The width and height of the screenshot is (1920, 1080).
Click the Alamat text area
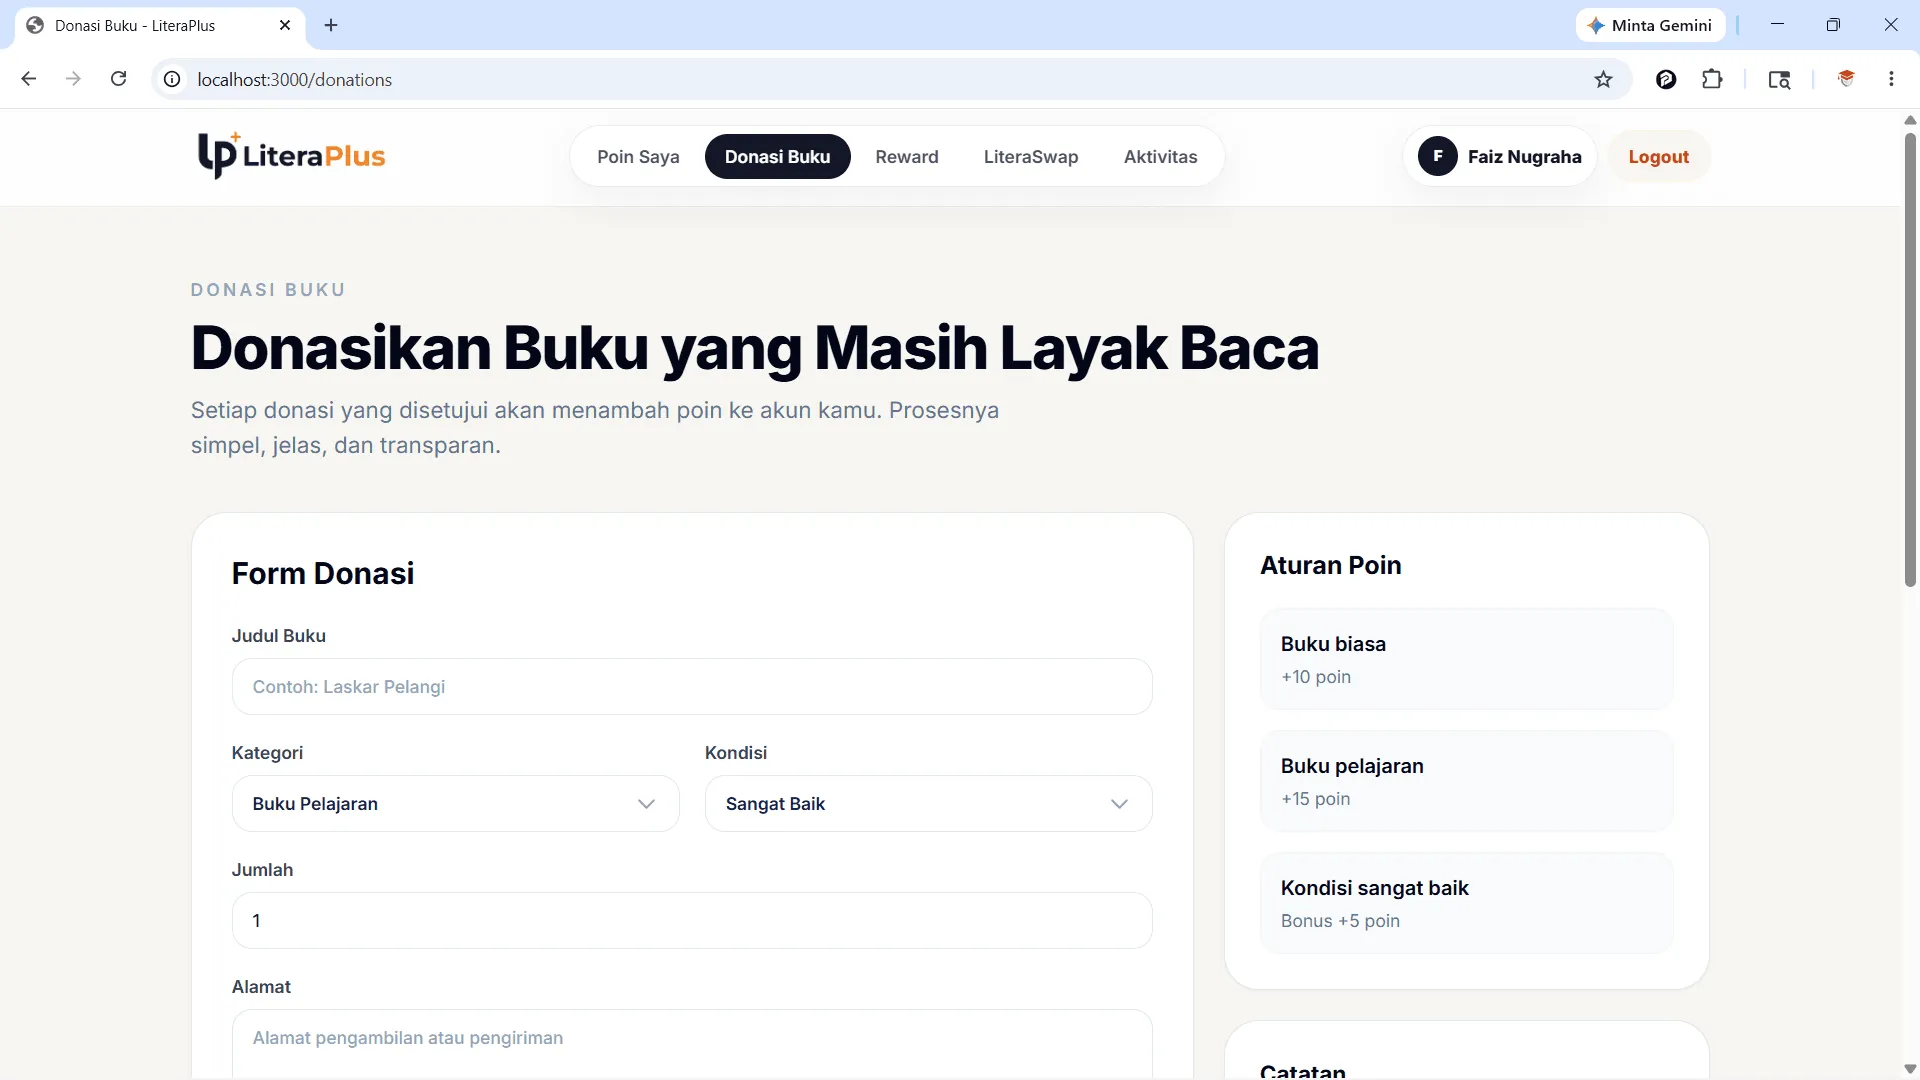pos(692,1044)
